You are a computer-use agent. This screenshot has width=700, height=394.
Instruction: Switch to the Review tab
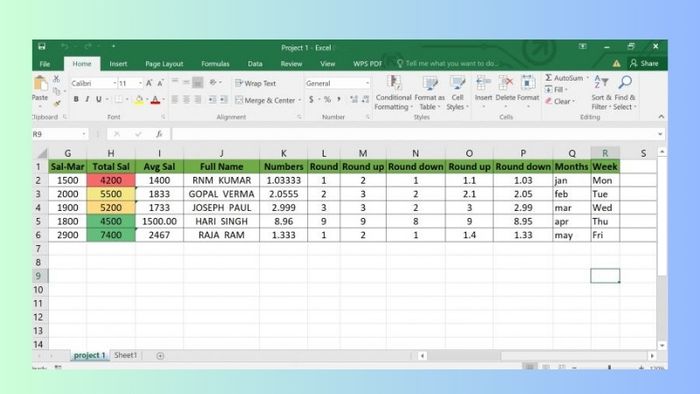click(291, 64)
